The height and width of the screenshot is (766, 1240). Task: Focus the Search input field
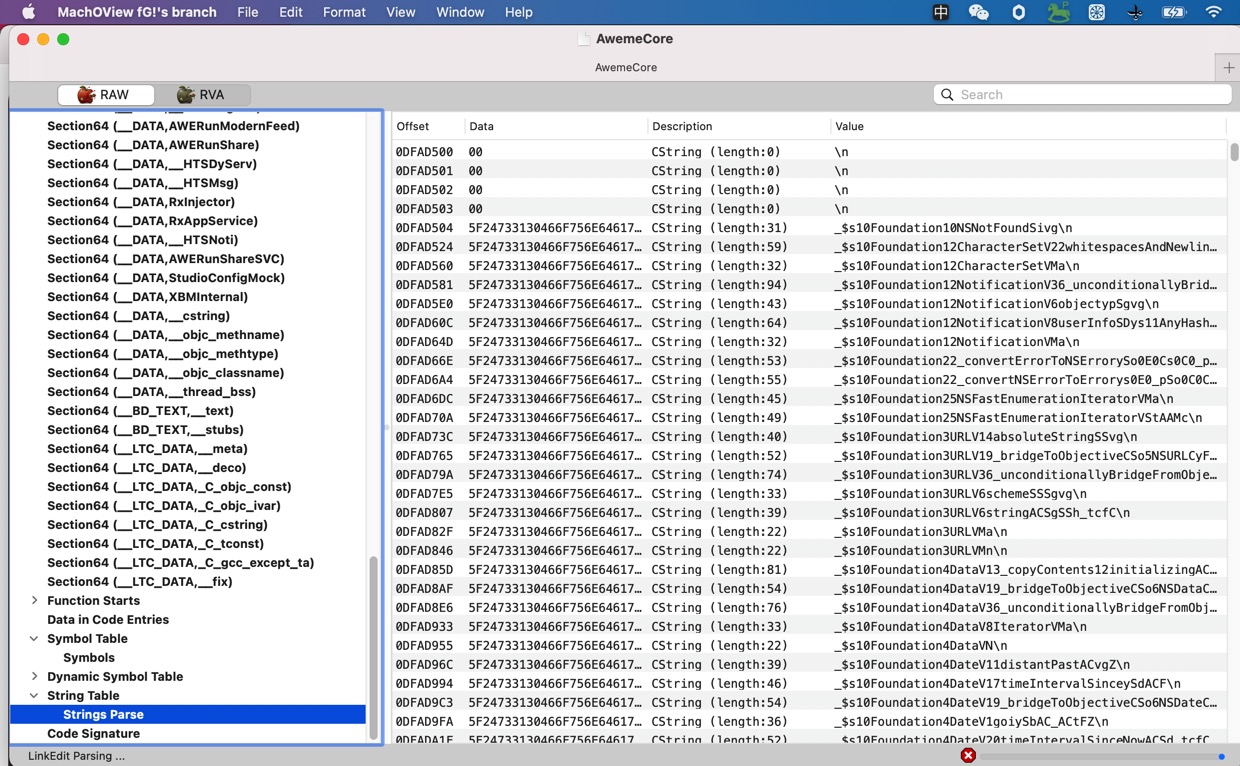1082,94
